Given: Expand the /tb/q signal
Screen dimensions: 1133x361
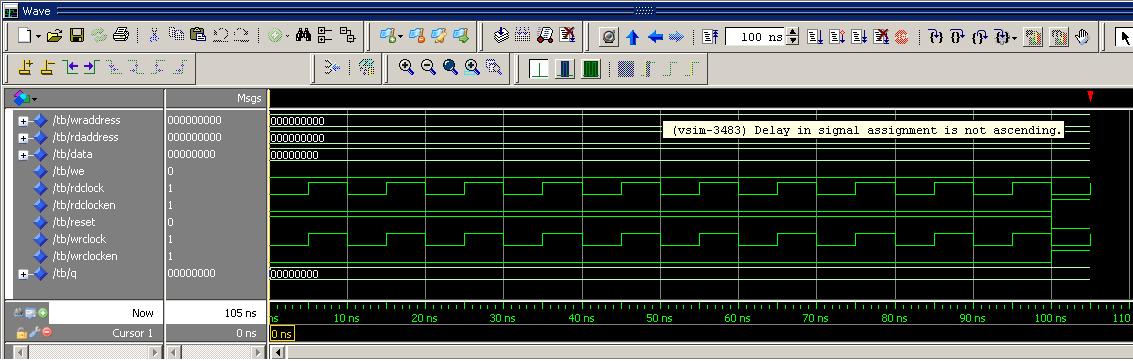Looking at the screenshot, I should coord(23,274).
